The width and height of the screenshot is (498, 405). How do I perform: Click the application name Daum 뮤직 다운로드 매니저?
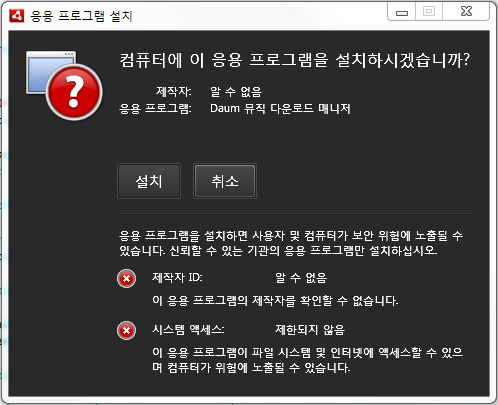[280, 109]
